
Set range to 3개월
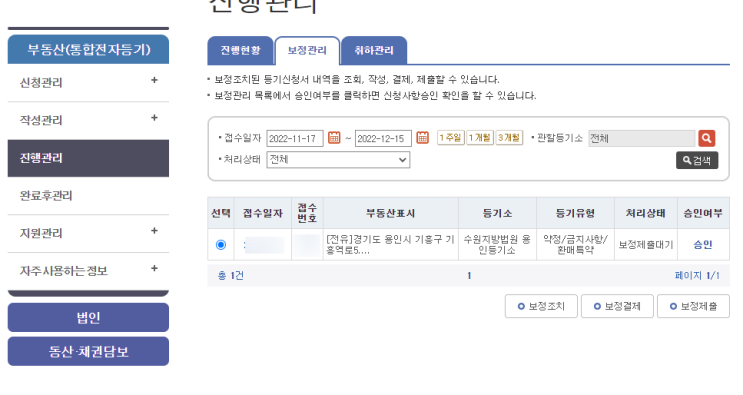coord(509,138)
